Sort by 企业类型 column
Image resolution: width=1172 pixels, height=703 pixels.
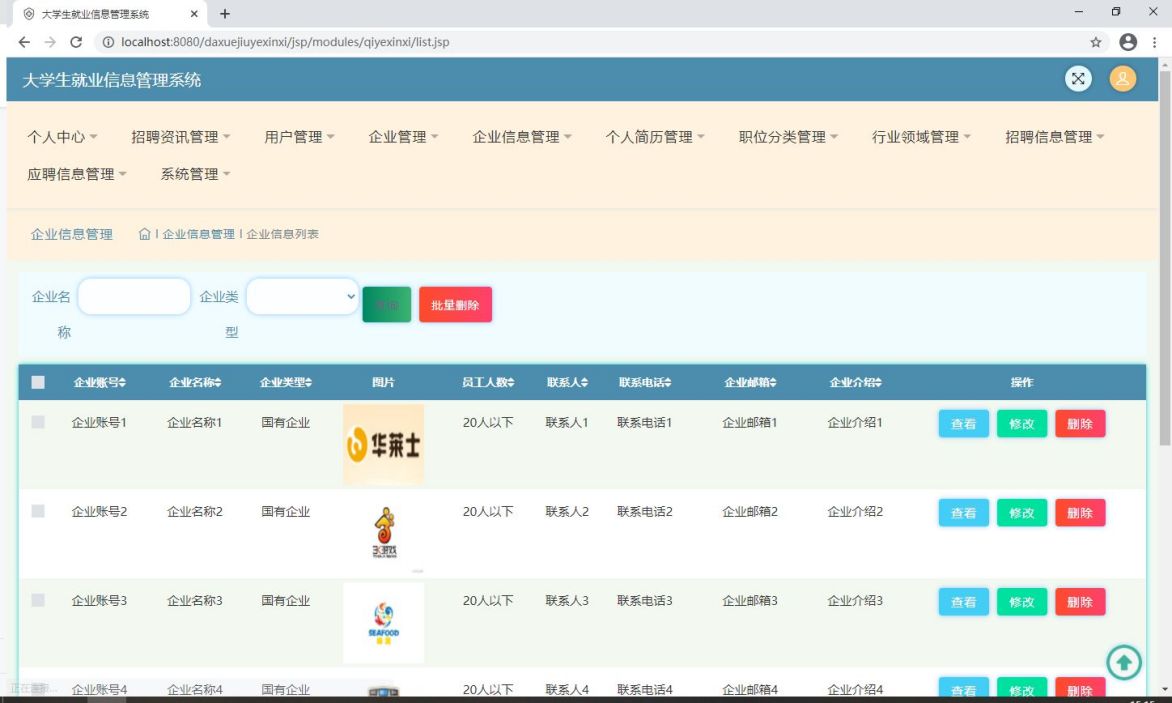(x=286, y=382)
